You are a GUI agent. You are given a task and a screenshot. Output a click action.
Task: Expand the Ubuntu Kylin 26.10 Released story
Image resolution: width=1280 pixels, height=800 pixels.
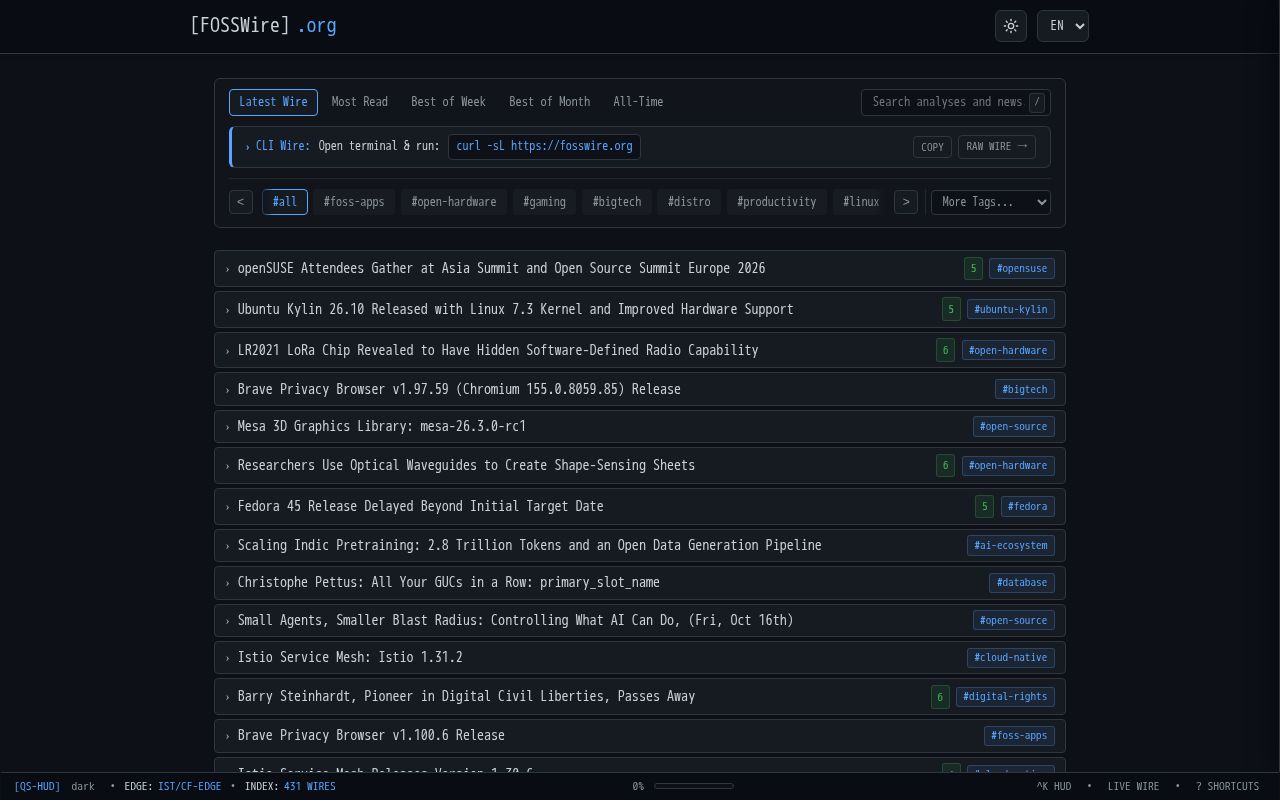click(x=640, y=309)
